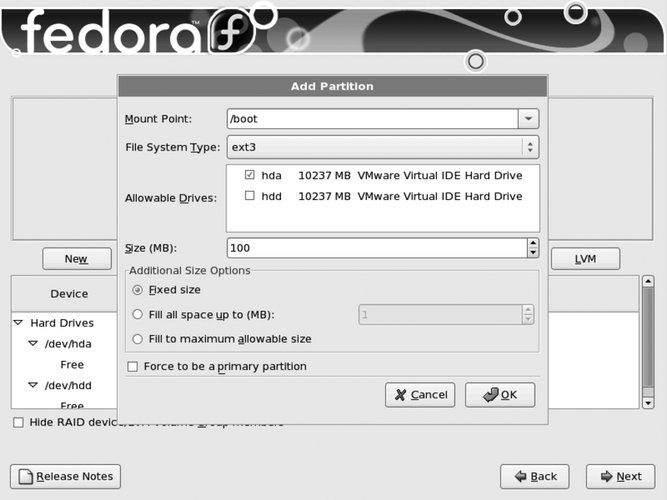
Task: Click the Size (MB) spinner arrows
Action: pyautogui.click(x=532, y=248)
